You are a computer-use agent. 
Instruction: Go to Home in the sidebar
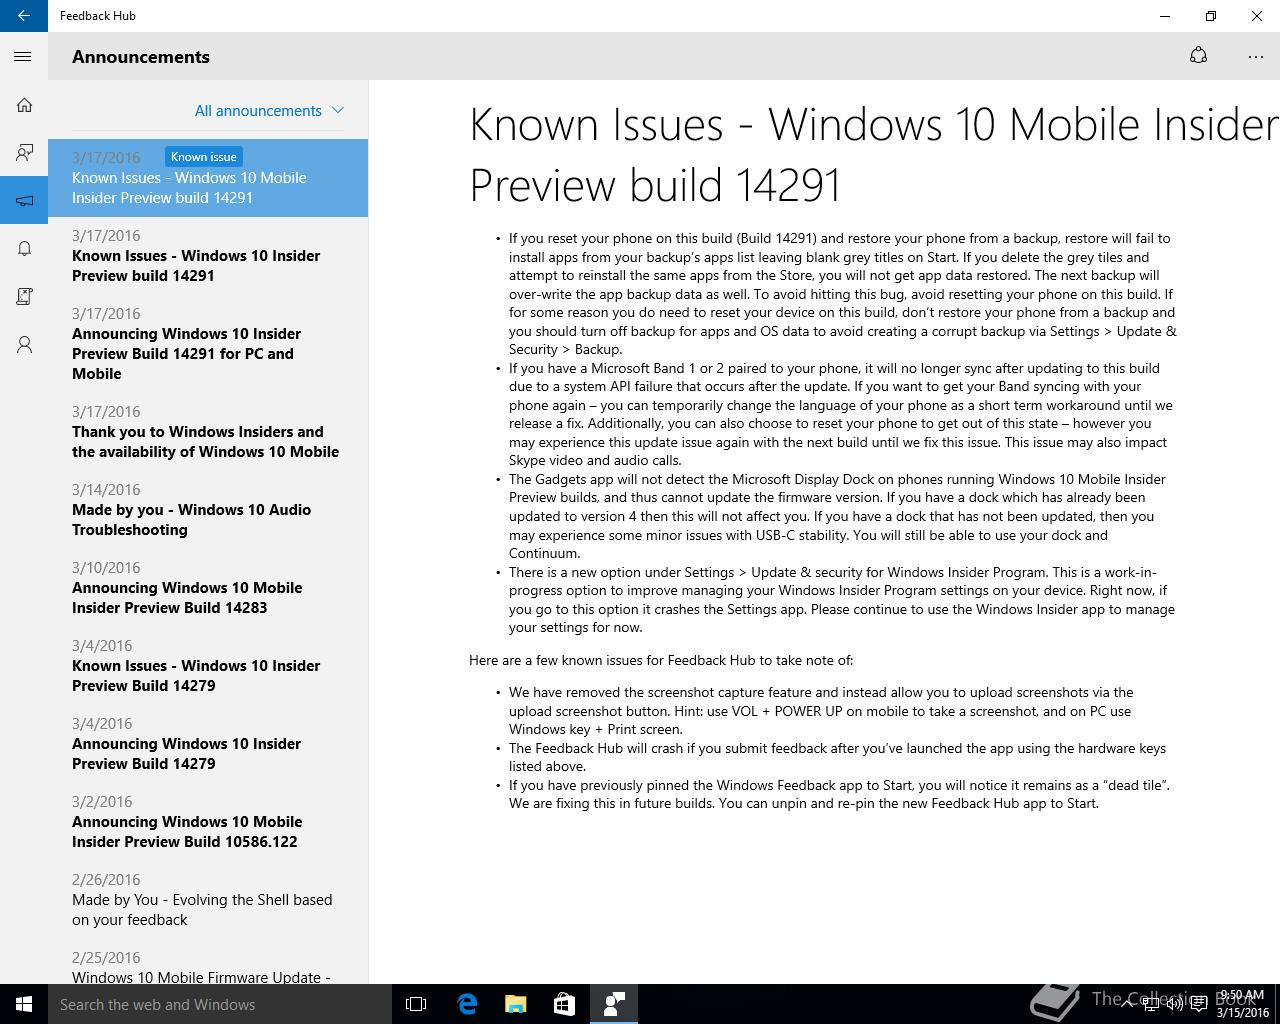(24, 105)
